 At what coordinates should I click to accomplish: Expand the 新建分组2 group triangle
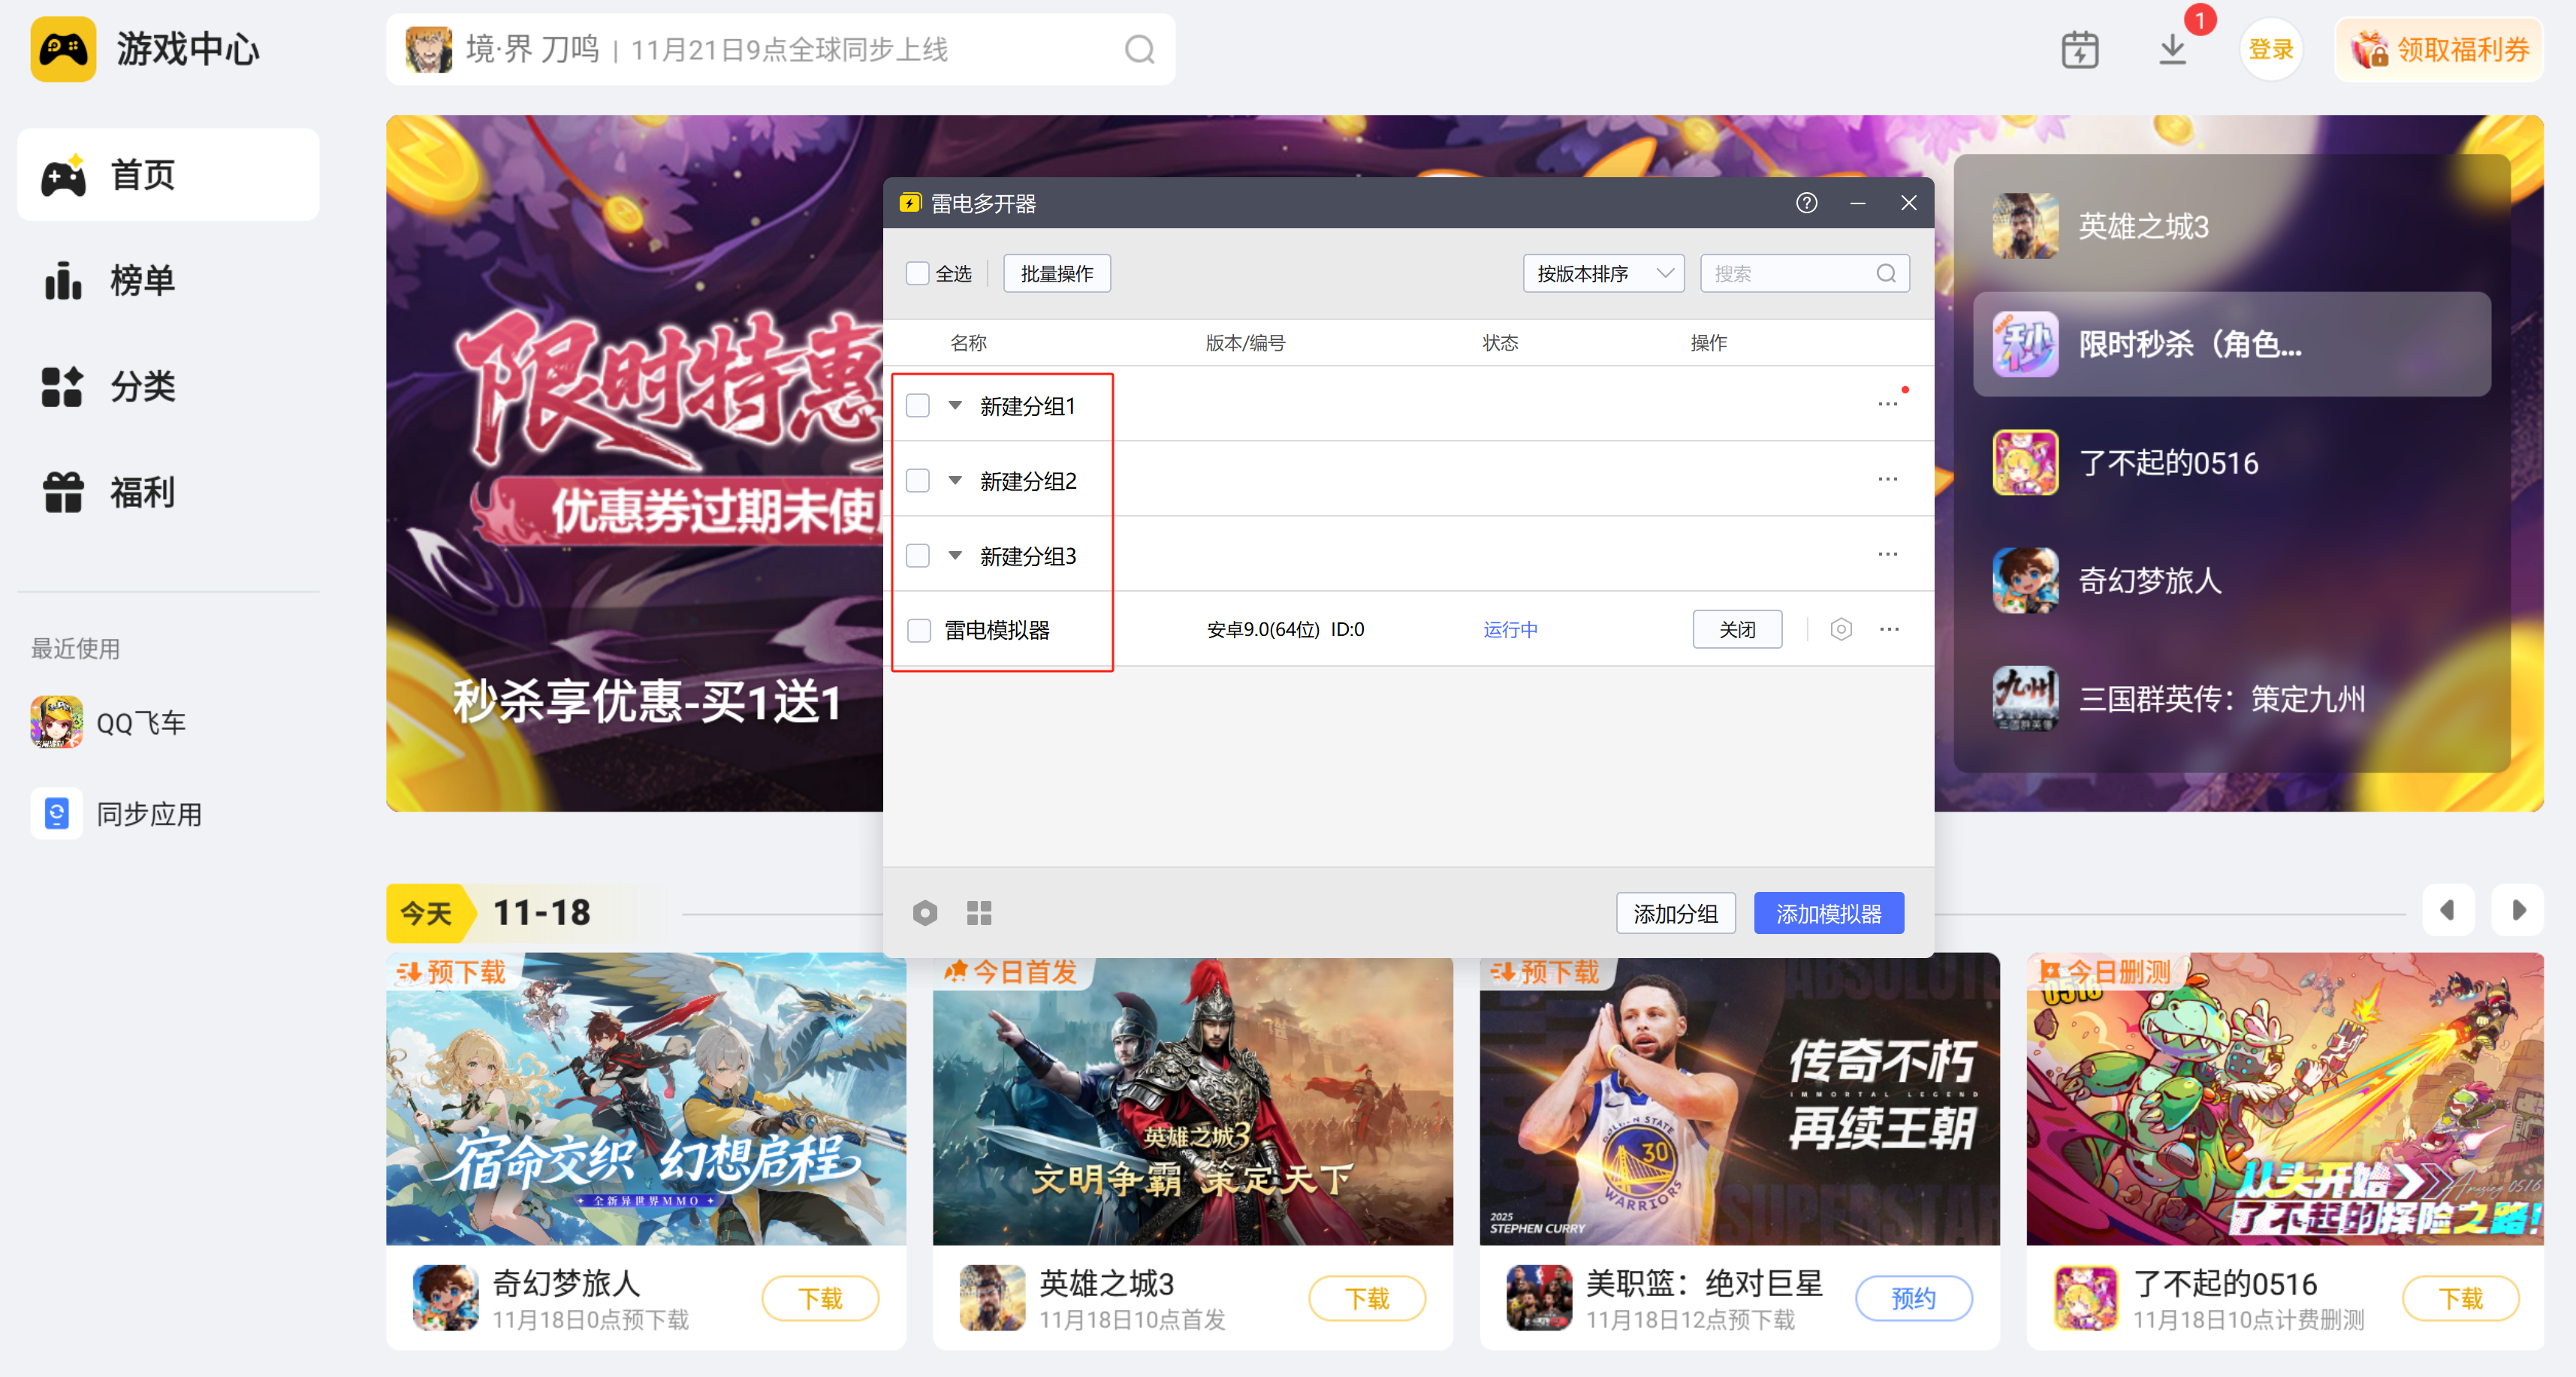coord(955,480)
